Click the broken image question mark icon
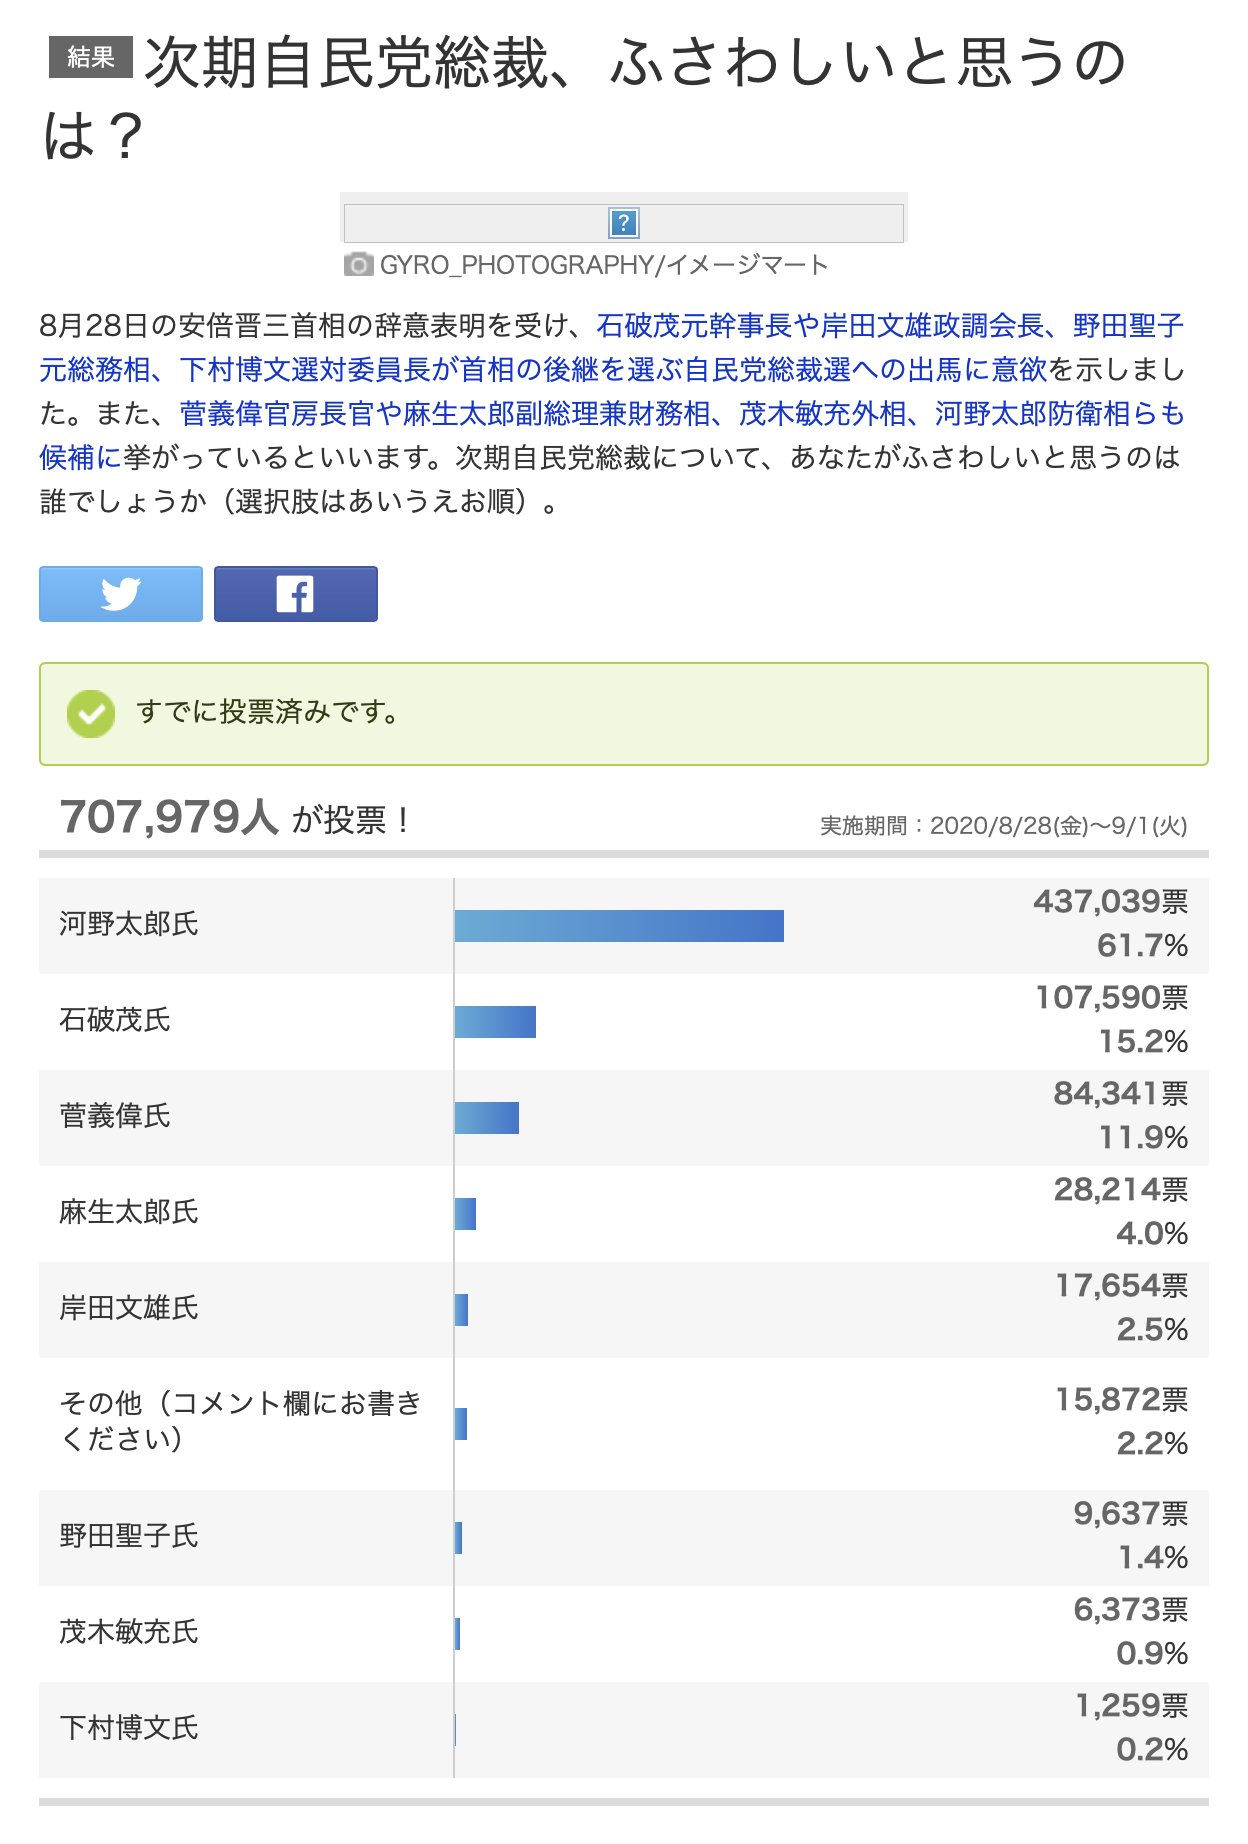Image resolution: width=1248 pixels, height=1844 pixels. [x=623, y=223]
